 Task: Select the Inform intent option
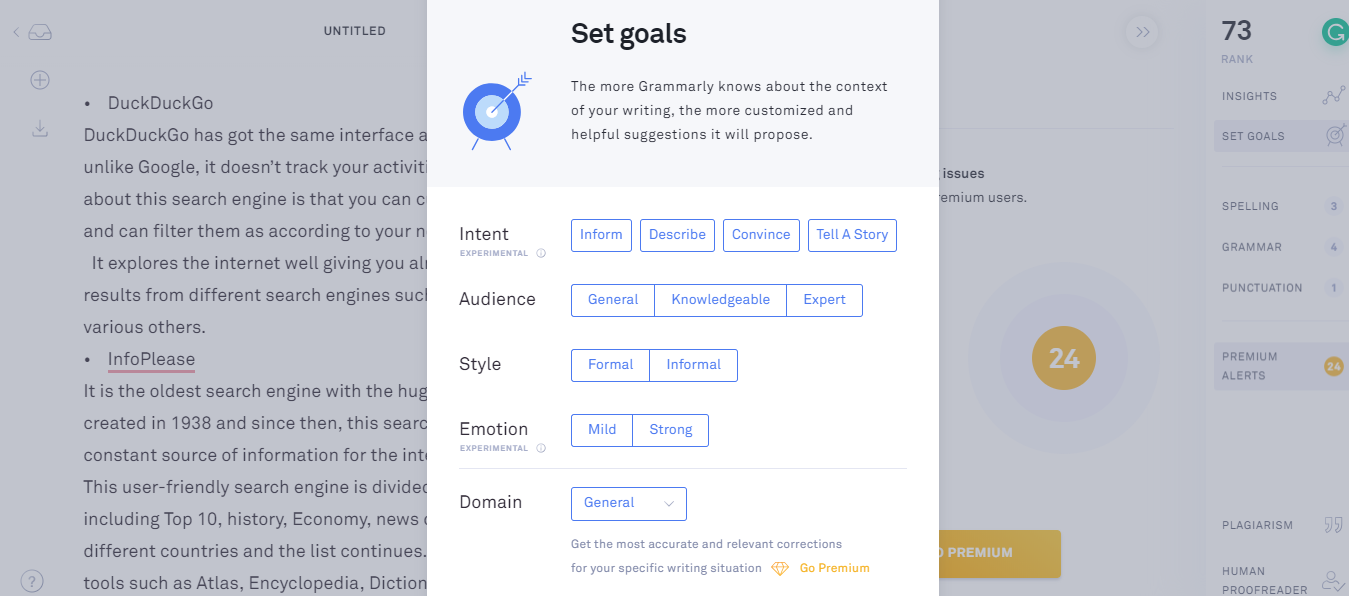(601, 235)
